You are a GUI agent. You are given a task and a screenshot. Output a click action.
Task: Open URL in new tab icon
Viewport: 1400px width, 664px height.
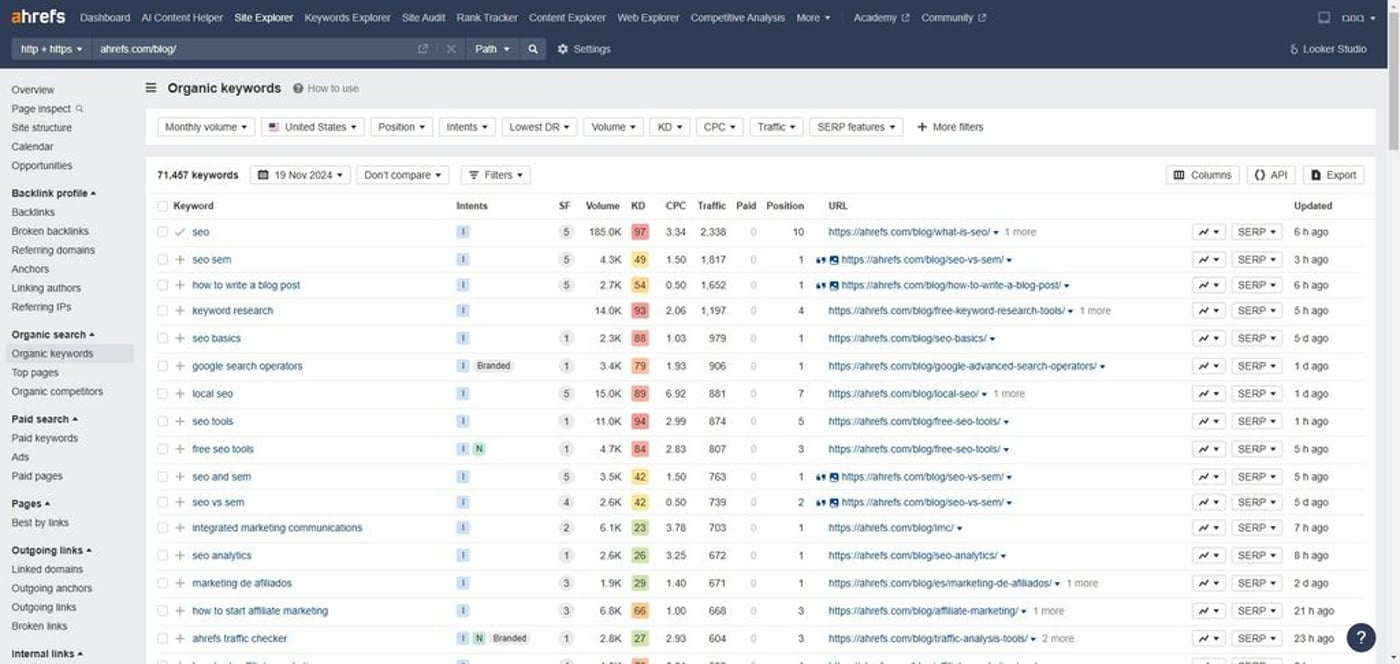click(x=423, y=49)
